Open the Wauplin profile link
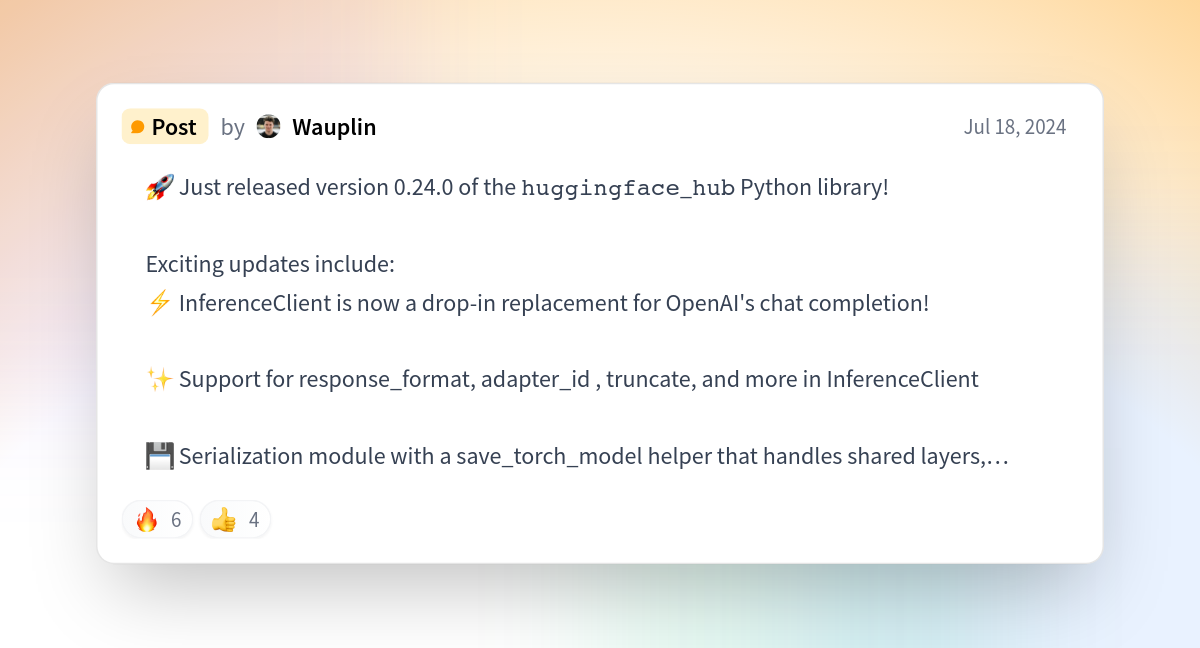This screenshot has height=648, width=1200. tap(334, 127)
